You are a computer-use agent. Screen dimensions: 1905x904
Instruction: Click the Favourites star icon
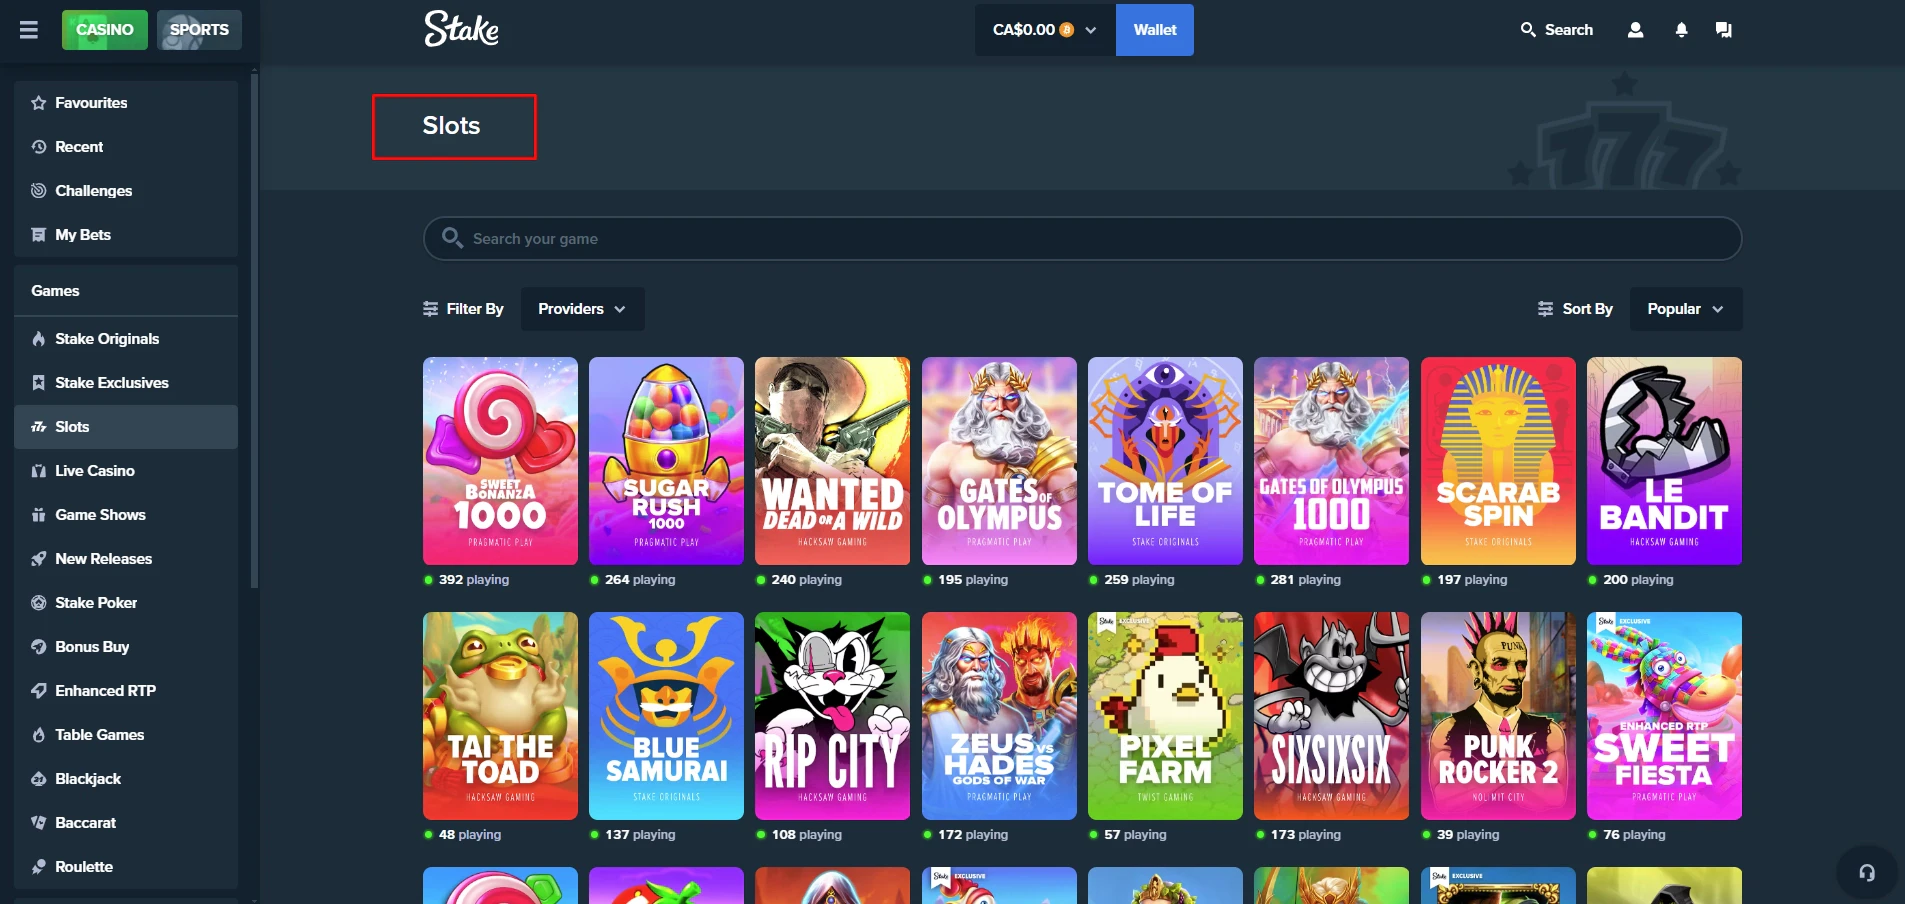coord(39,103)
